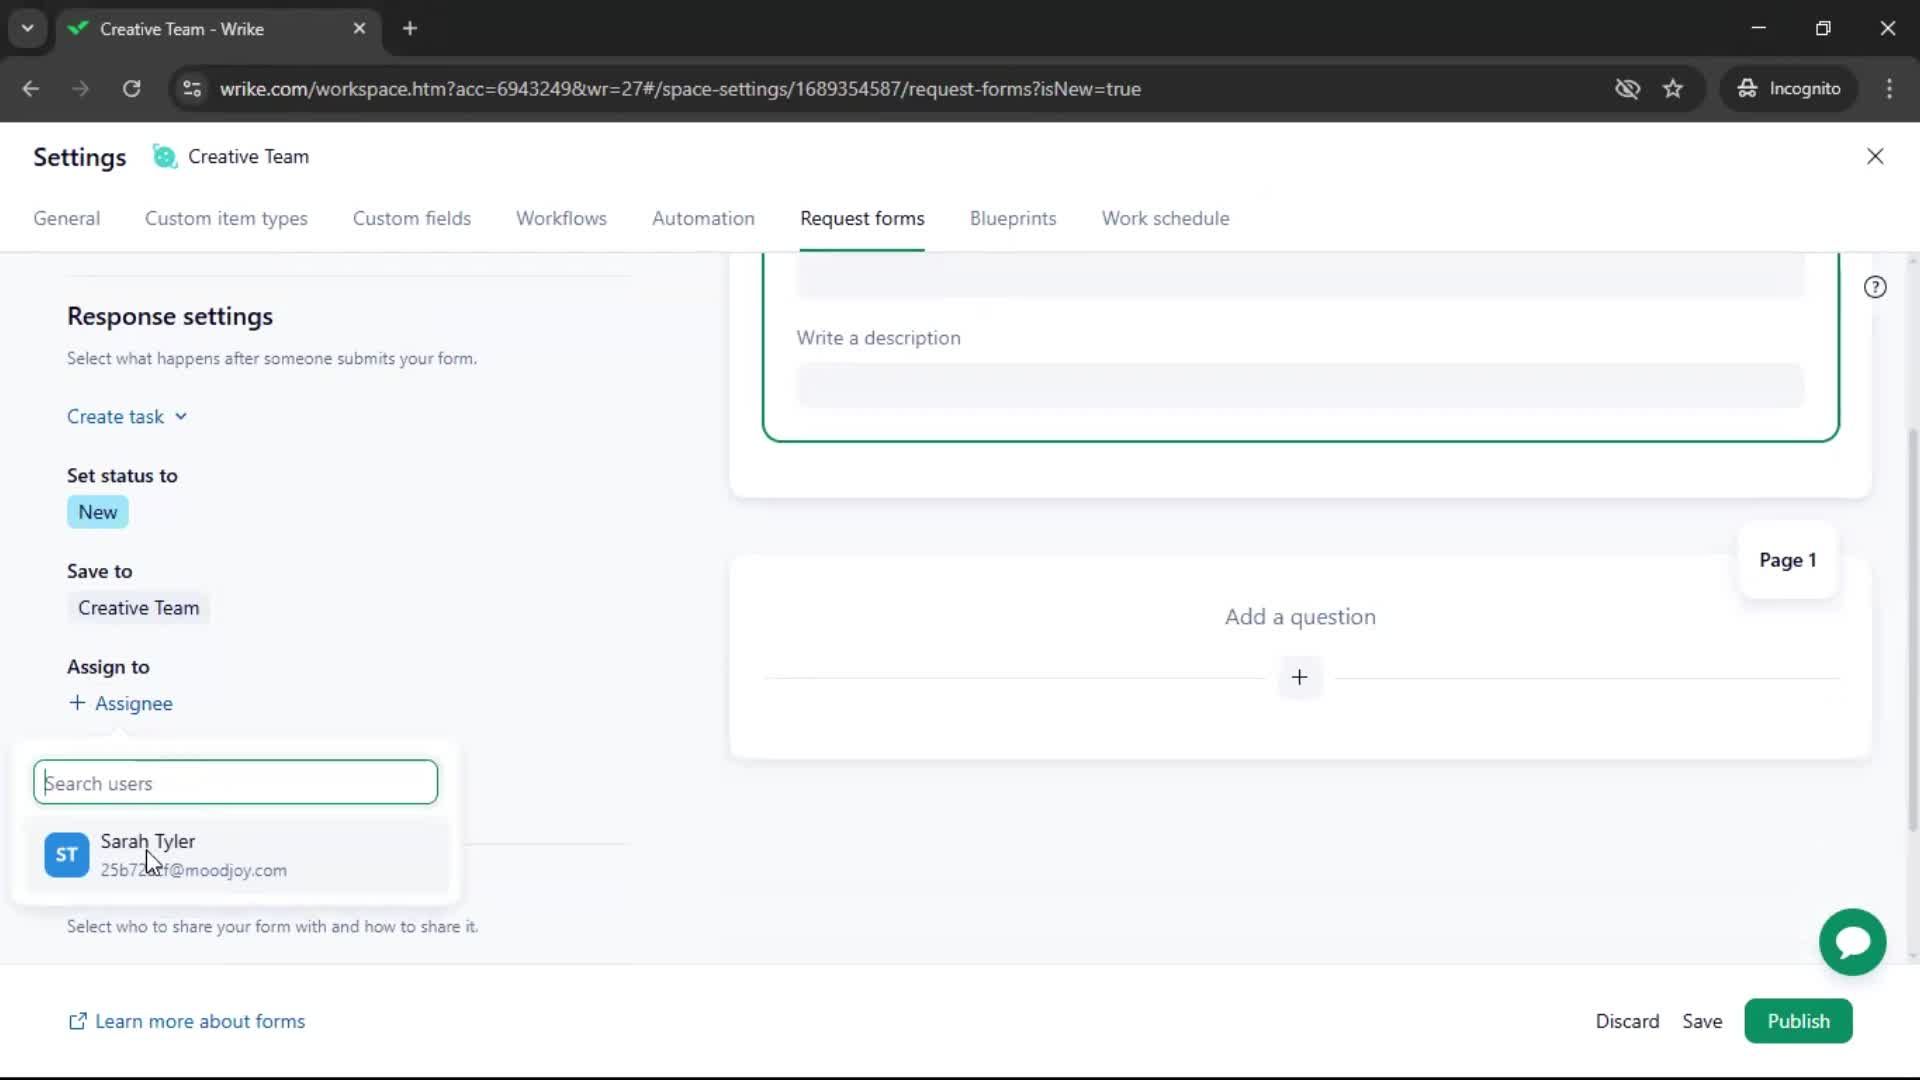Click the Creative Team title beside Settings
Viewport: 1920px width, 1080px height.
(248, 157)
